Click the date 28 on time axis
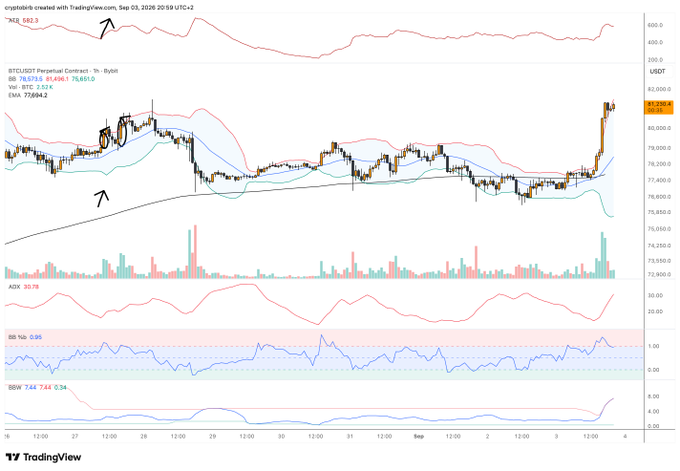680x471 pixels. [144, 436]
